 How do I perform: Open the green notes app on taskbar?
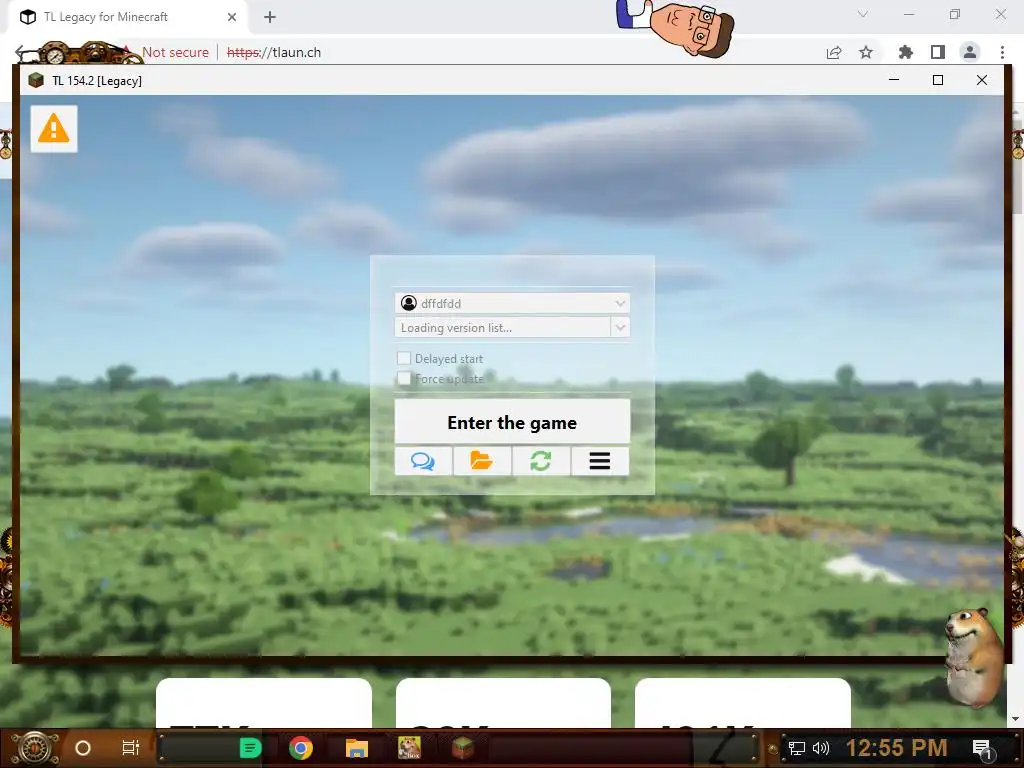pos(250,748)
